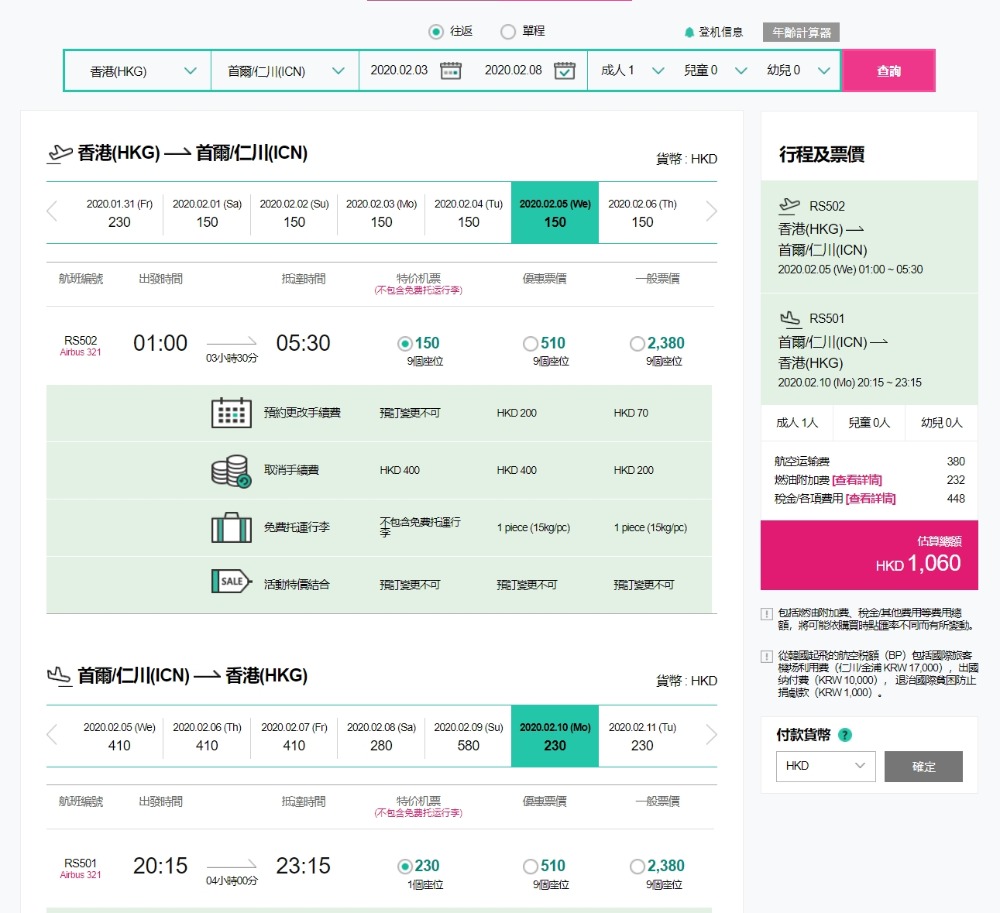Select outbound date 2020.02.03 (Mo) tab
The height and width of the screenshot is (913, 1000).
pos(381,213)
